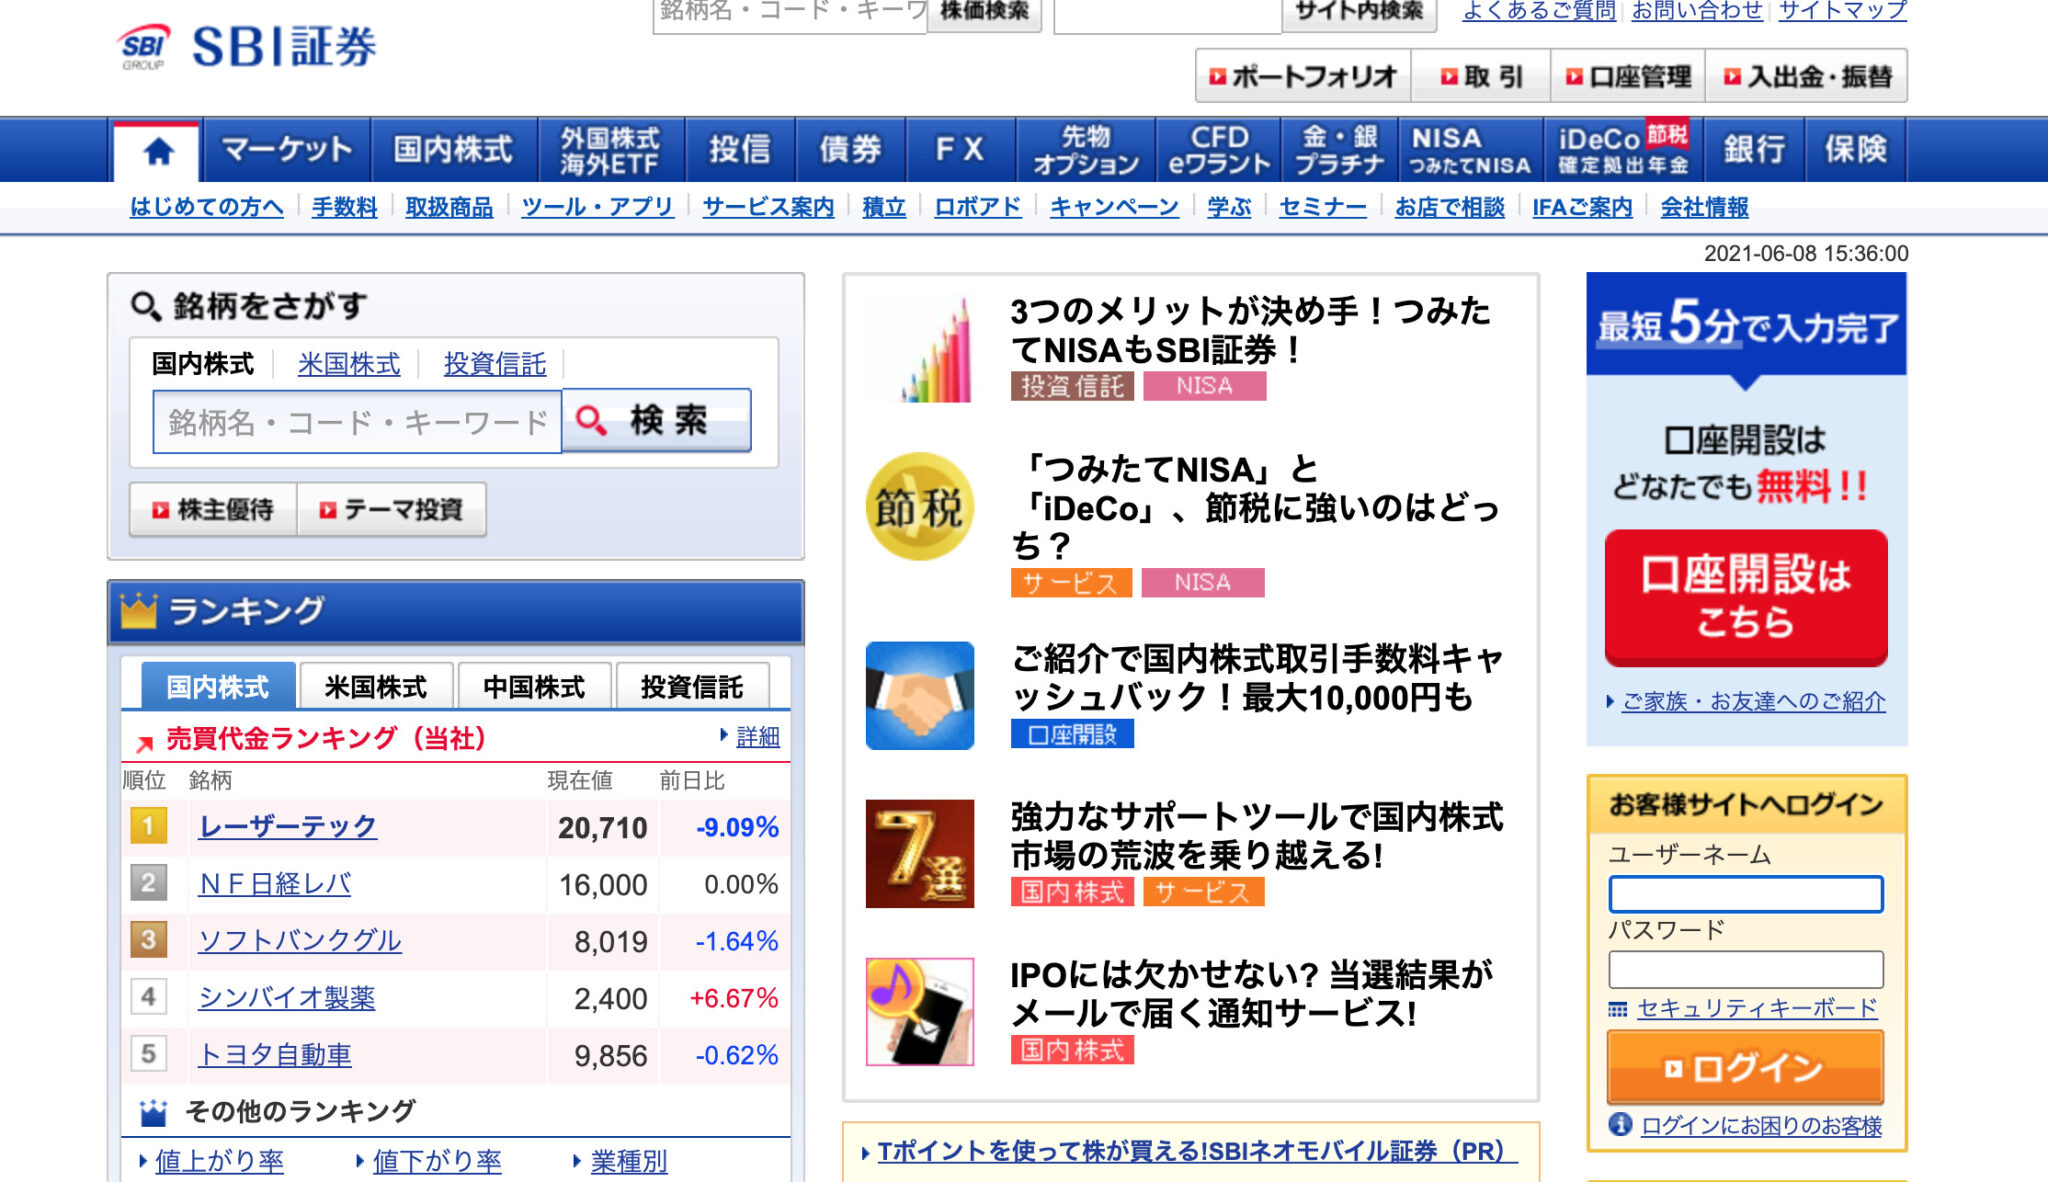Switch to 投資信託 ranking tab
Screen dimensions: 2048x1182
[x=692, y=686]
